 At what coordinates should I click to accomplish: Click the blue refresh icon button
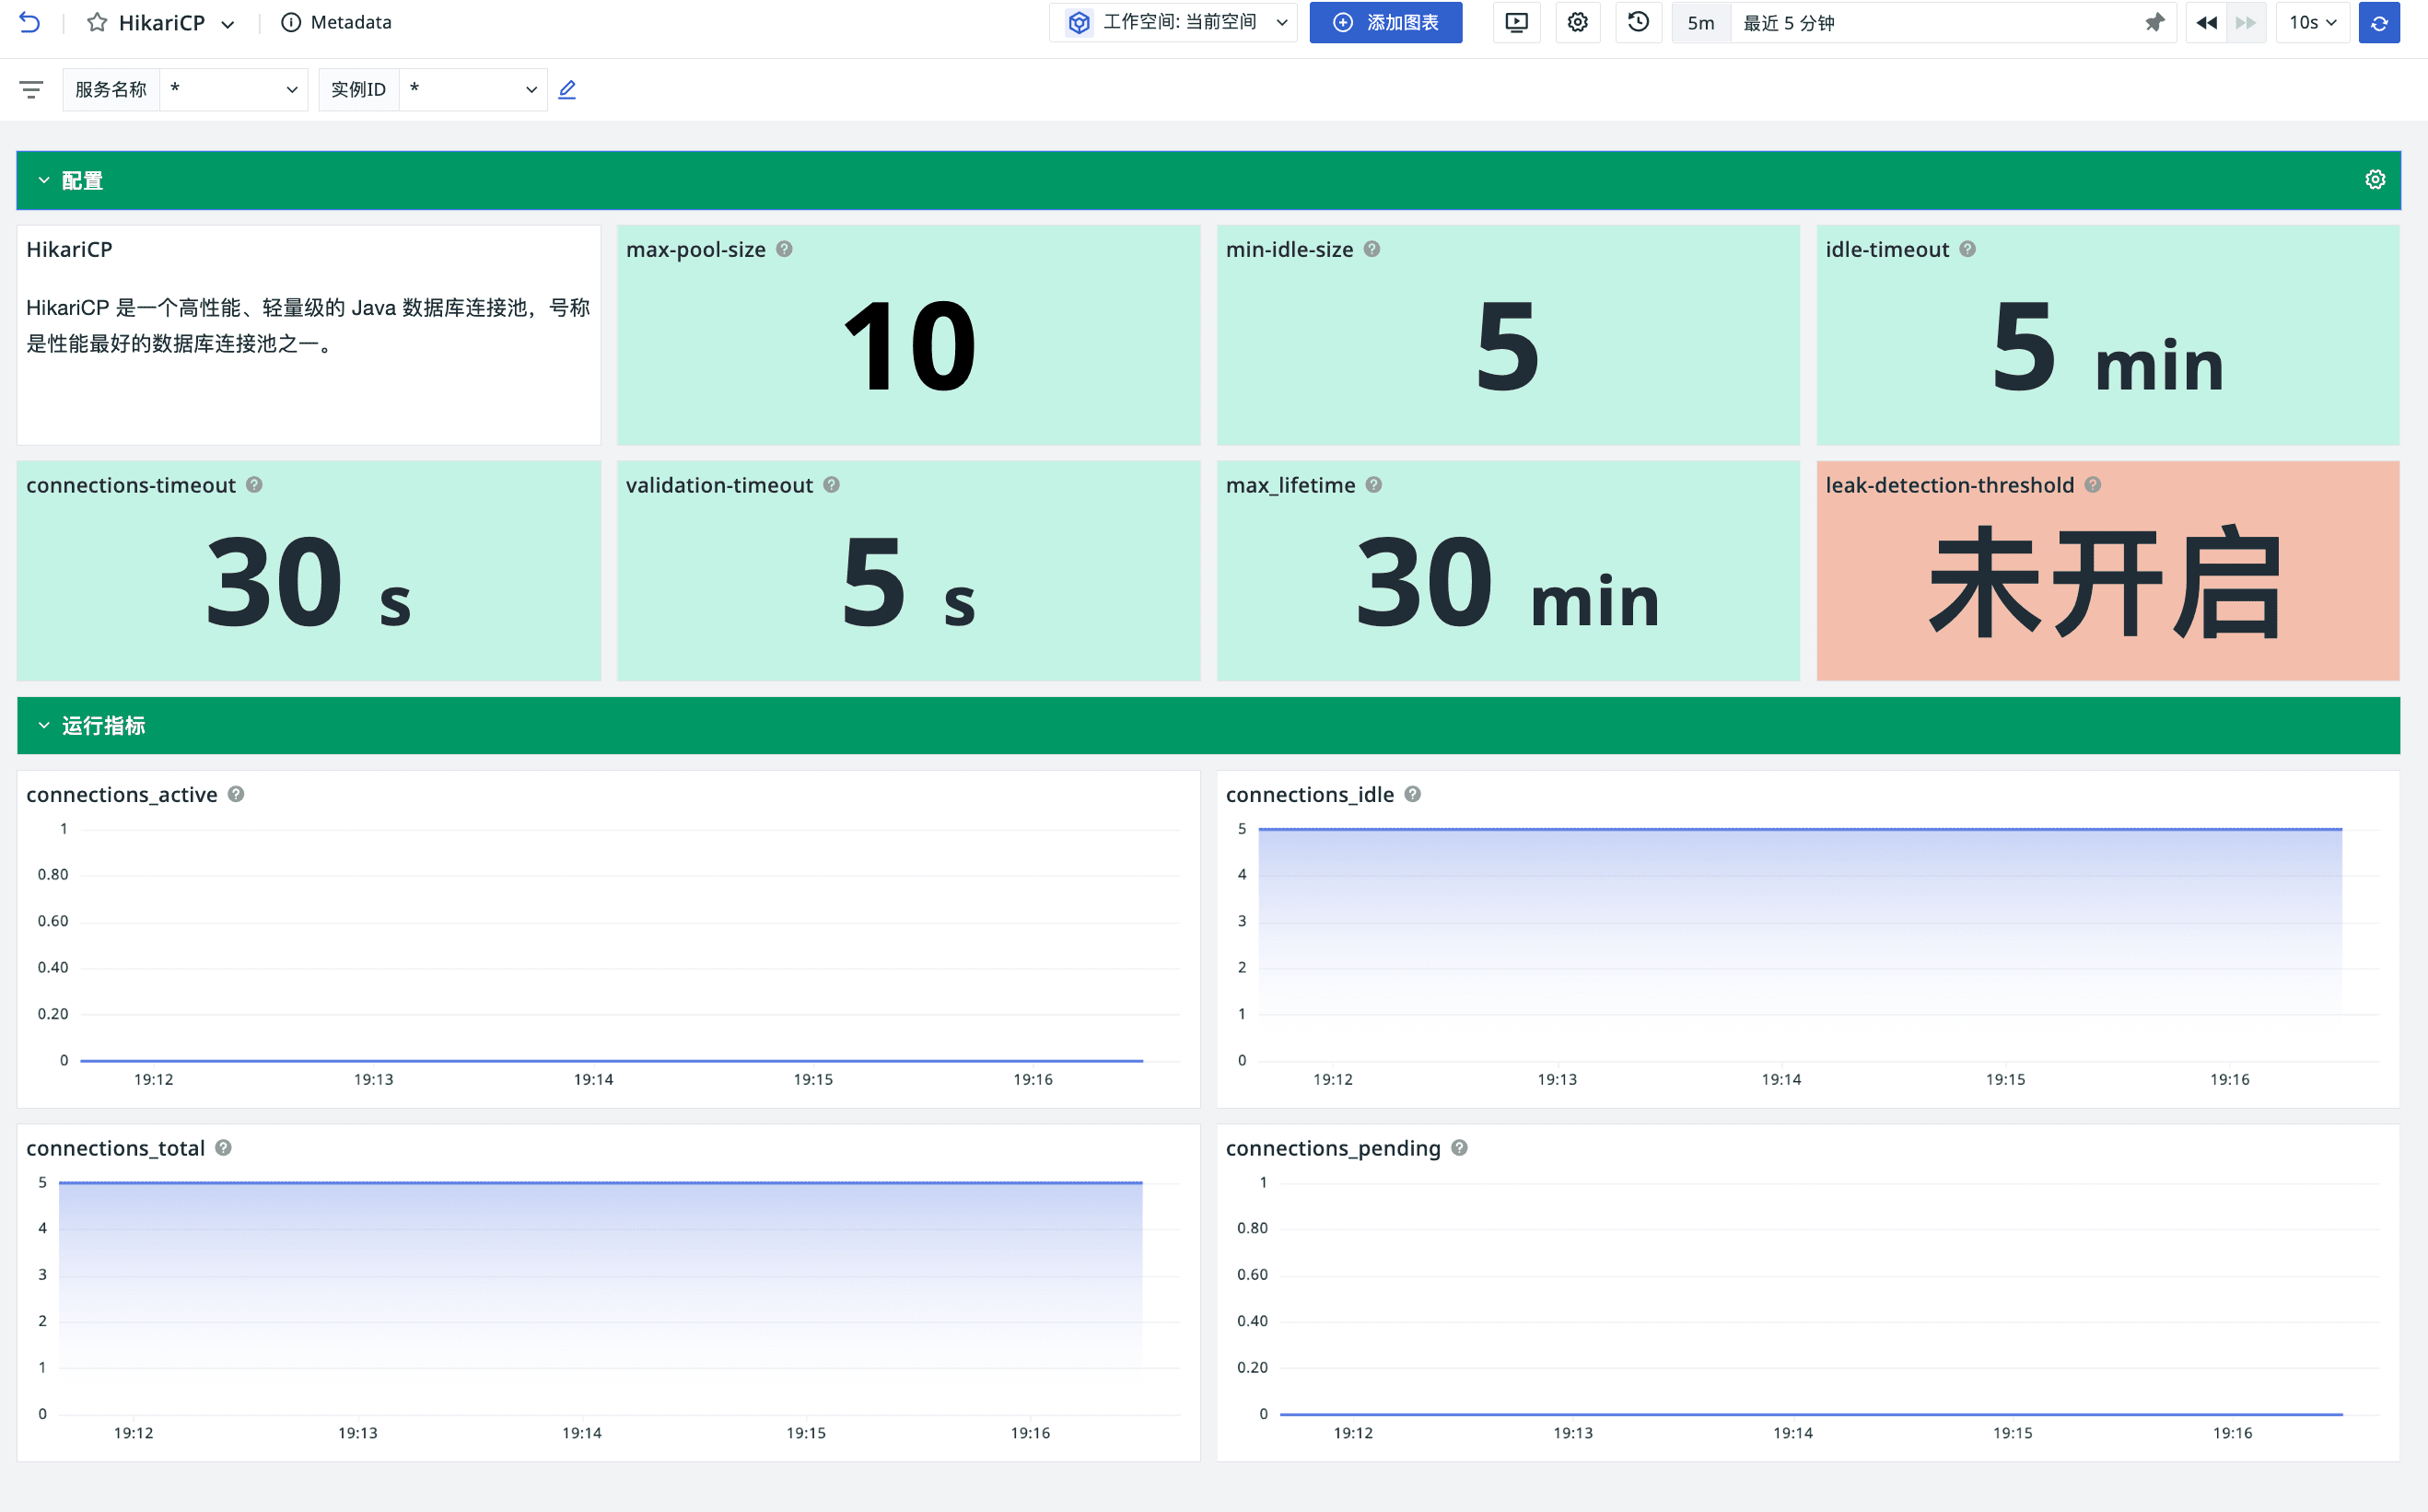coord(2378,22)
